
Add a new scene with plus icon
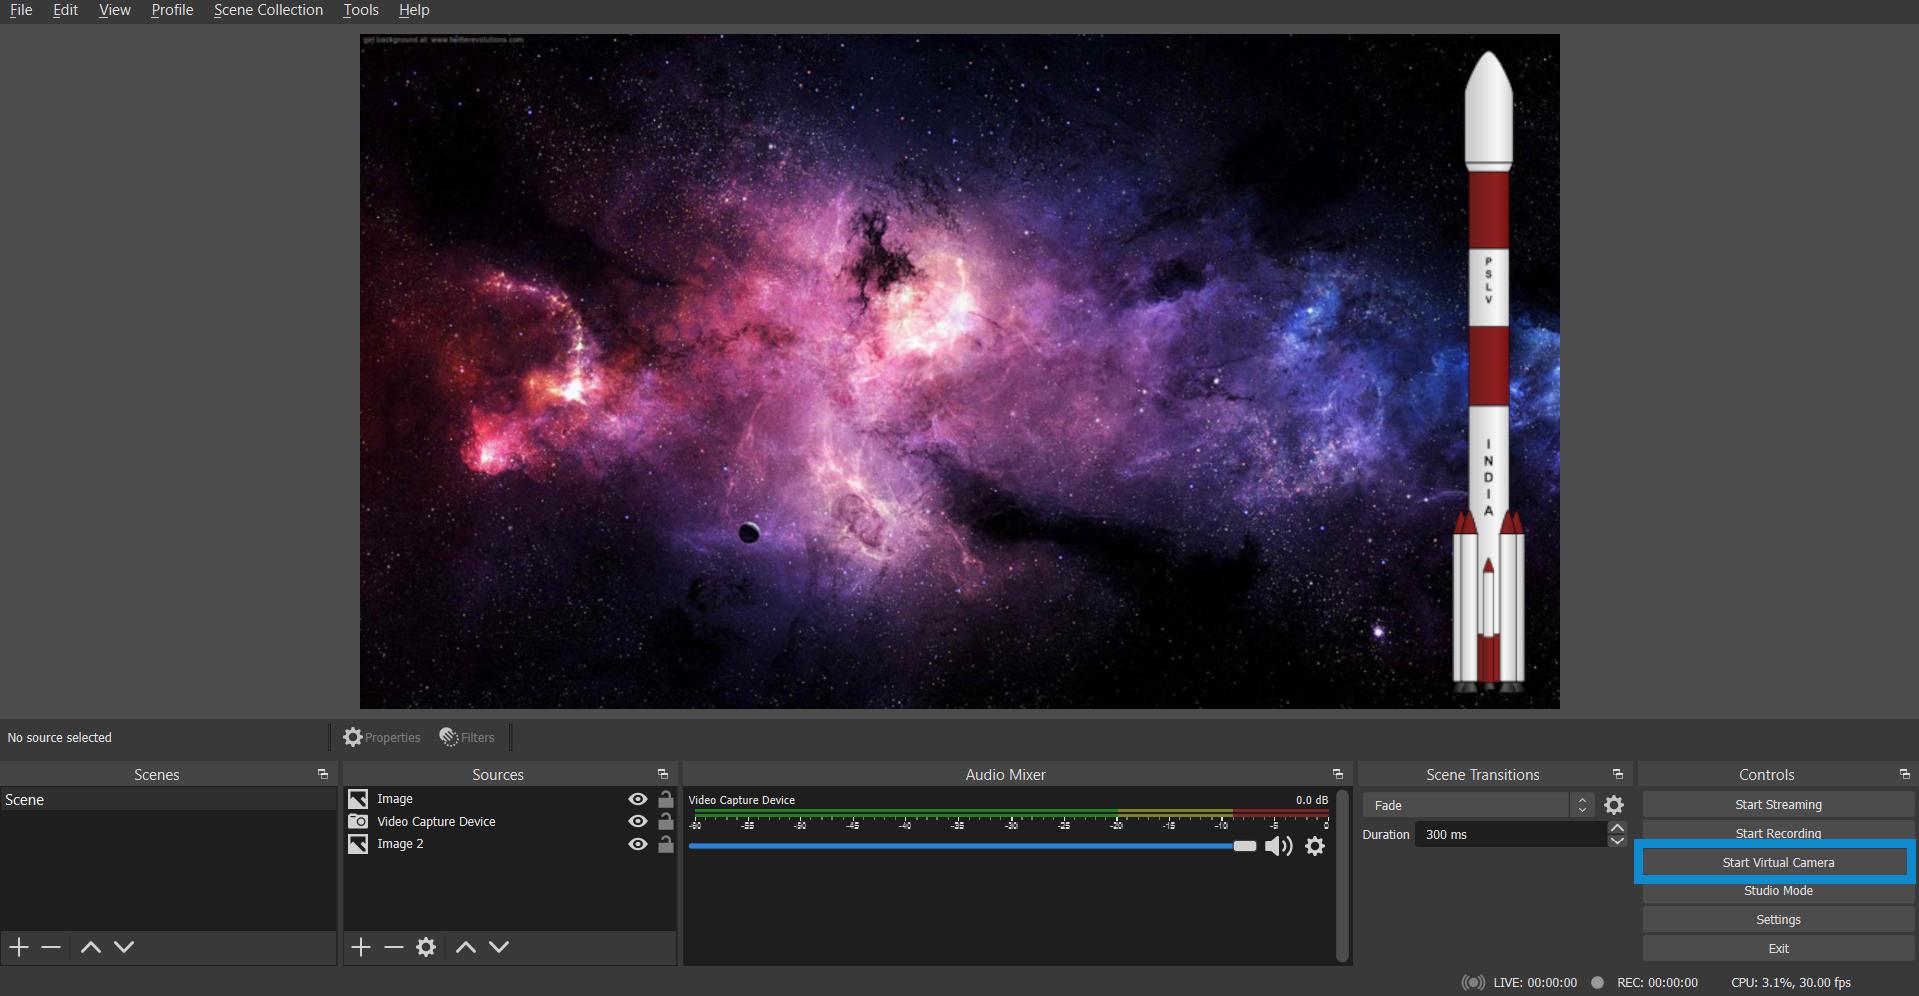tap(19, 947)
